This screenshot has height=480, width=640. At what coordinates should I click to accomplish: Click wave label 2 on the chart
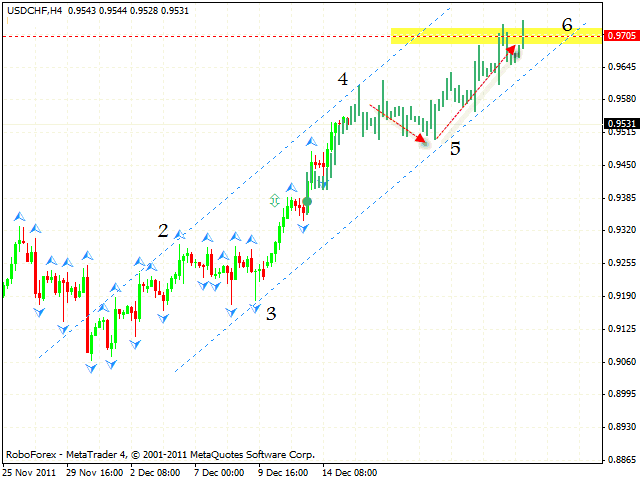pyautogui.click(x=163, y=231)
